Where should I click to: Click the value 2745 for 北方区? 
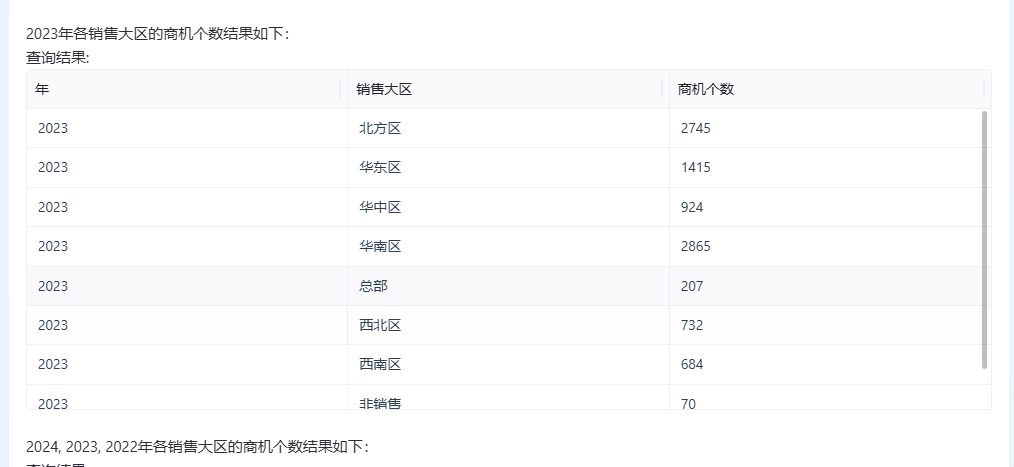(x=695, y=128)
